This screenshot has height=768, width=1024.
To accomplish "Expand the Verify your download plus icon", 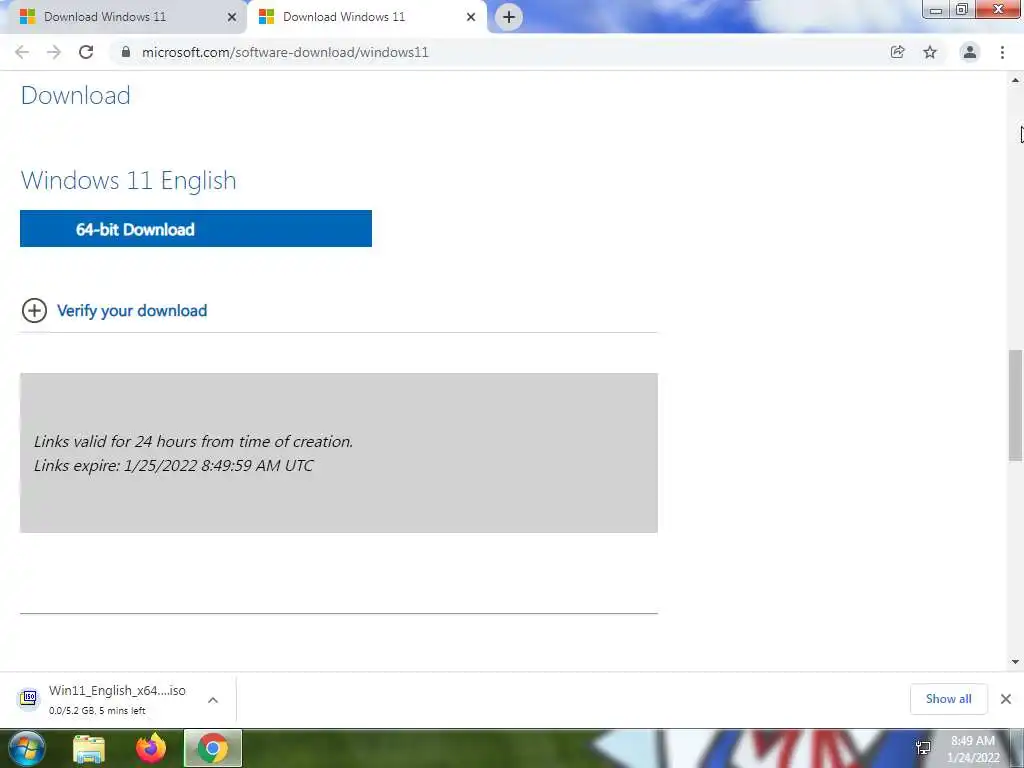I will pos(34,311).
